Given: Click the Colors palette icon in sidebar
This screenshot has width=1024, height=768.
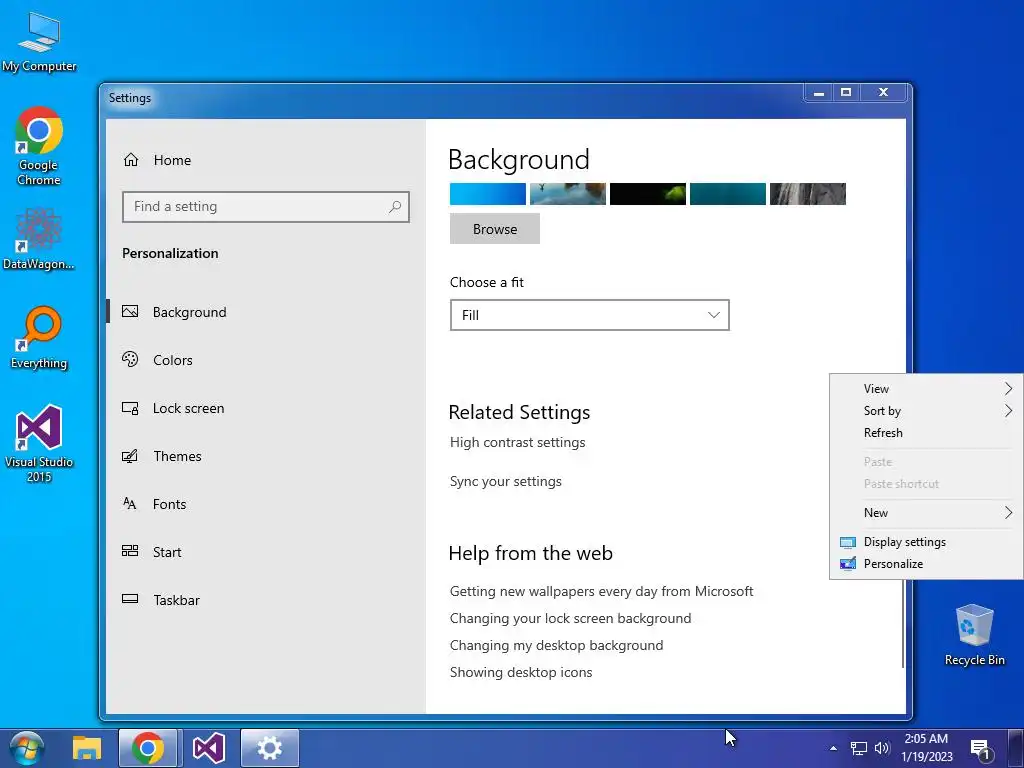Looking at the screenshot, I should (x=130, y=359).
